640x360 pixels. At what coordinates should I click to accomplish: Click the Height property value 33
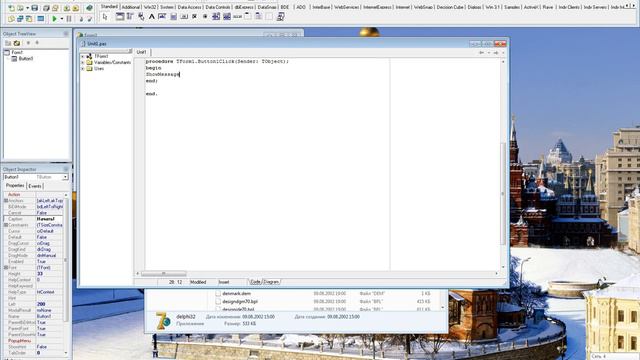click(x=49, y=273)
